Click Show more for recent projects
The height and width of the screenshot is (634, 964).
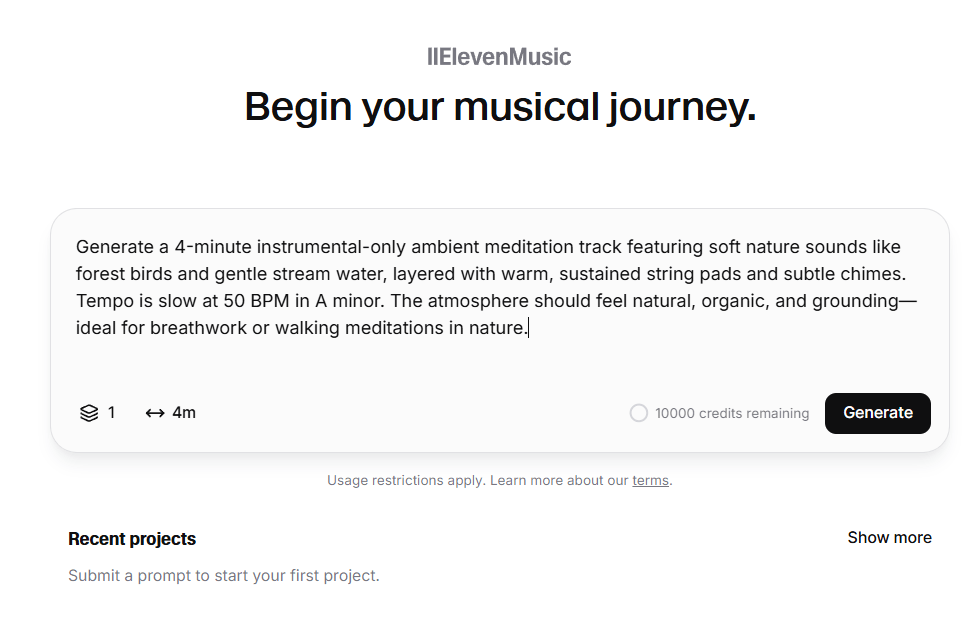pyautogui.click(x=889, y=537)
